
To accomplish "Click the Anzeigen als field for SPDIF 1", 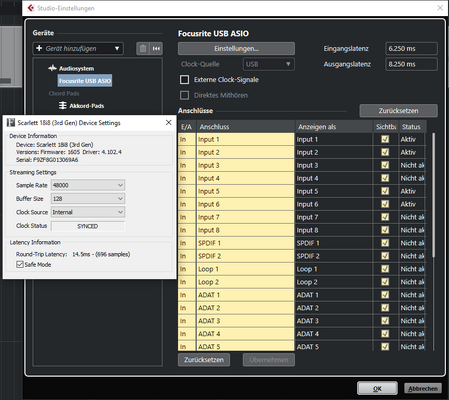I will click(333, 243).
